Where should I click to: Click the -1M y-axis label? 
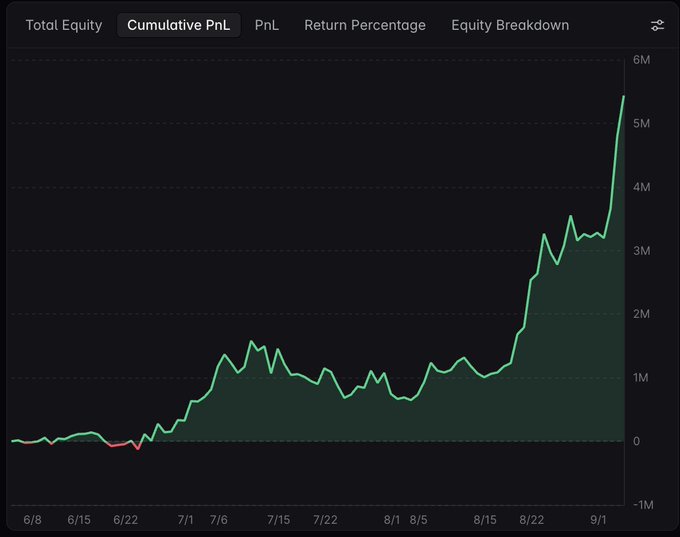click(x=643, y=505)
